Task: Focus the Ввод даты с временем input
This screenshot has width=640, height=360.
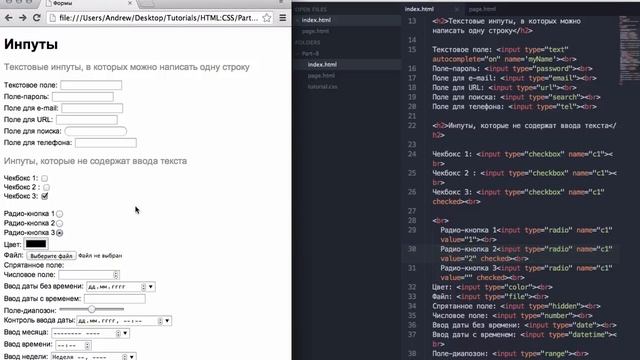Action: pos(115,298)
